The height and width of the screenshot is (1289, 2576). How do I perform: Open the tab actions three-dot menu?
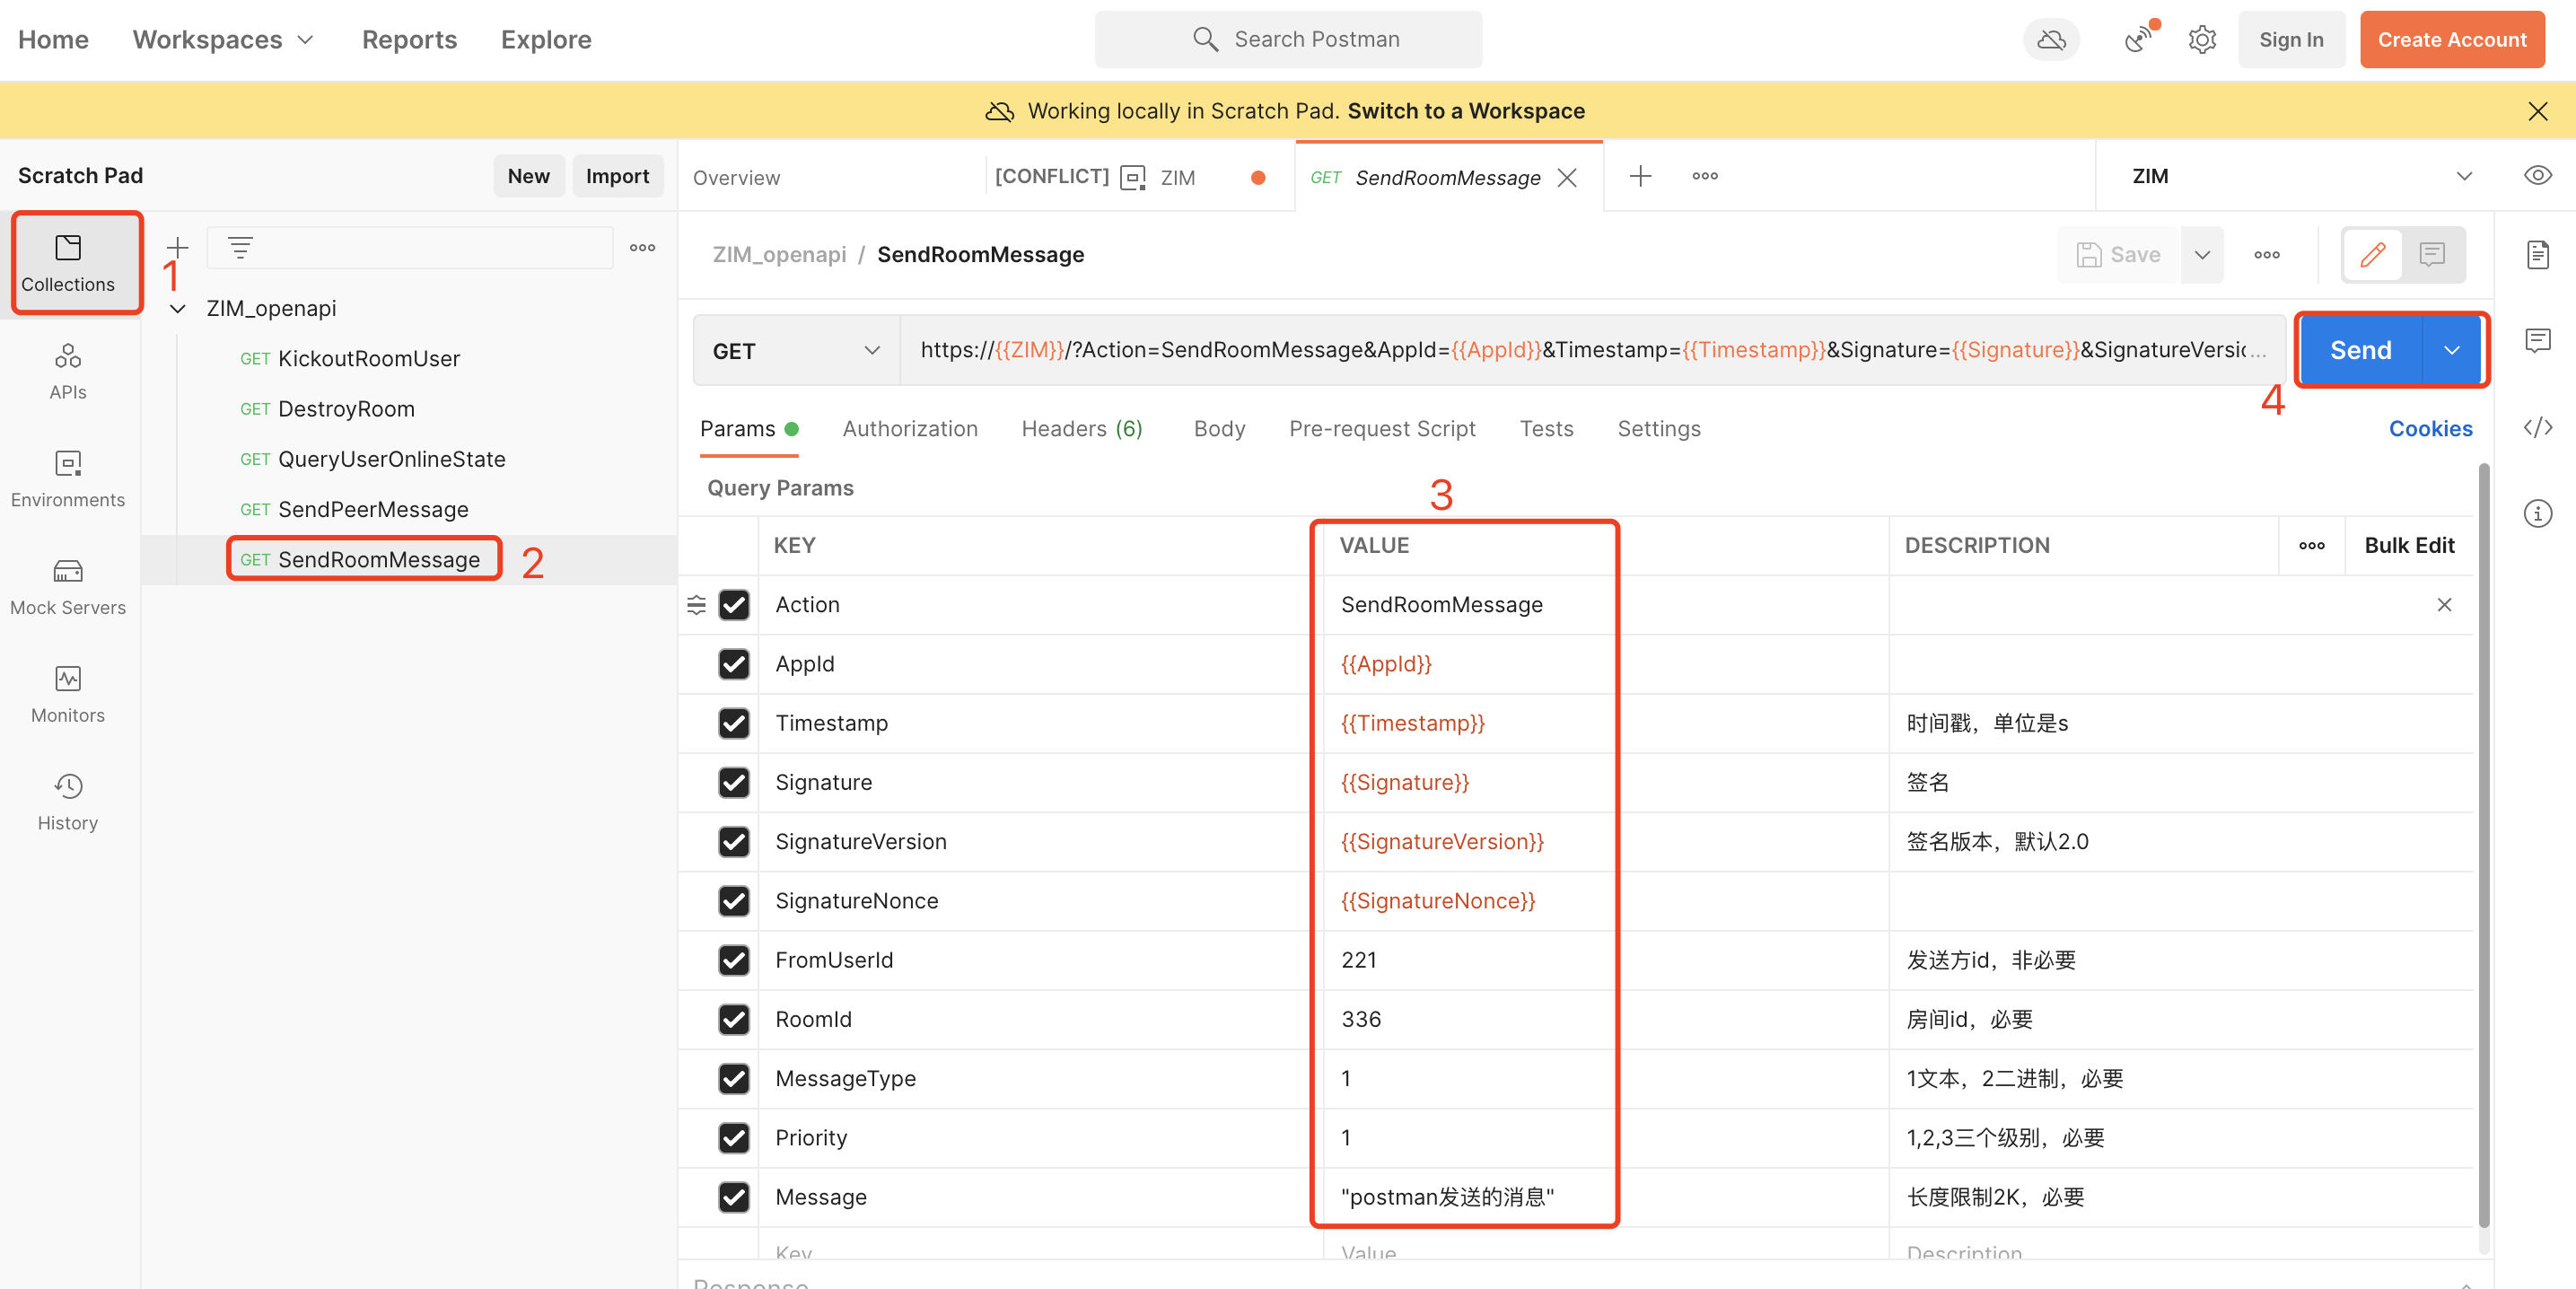[1705, 176]
